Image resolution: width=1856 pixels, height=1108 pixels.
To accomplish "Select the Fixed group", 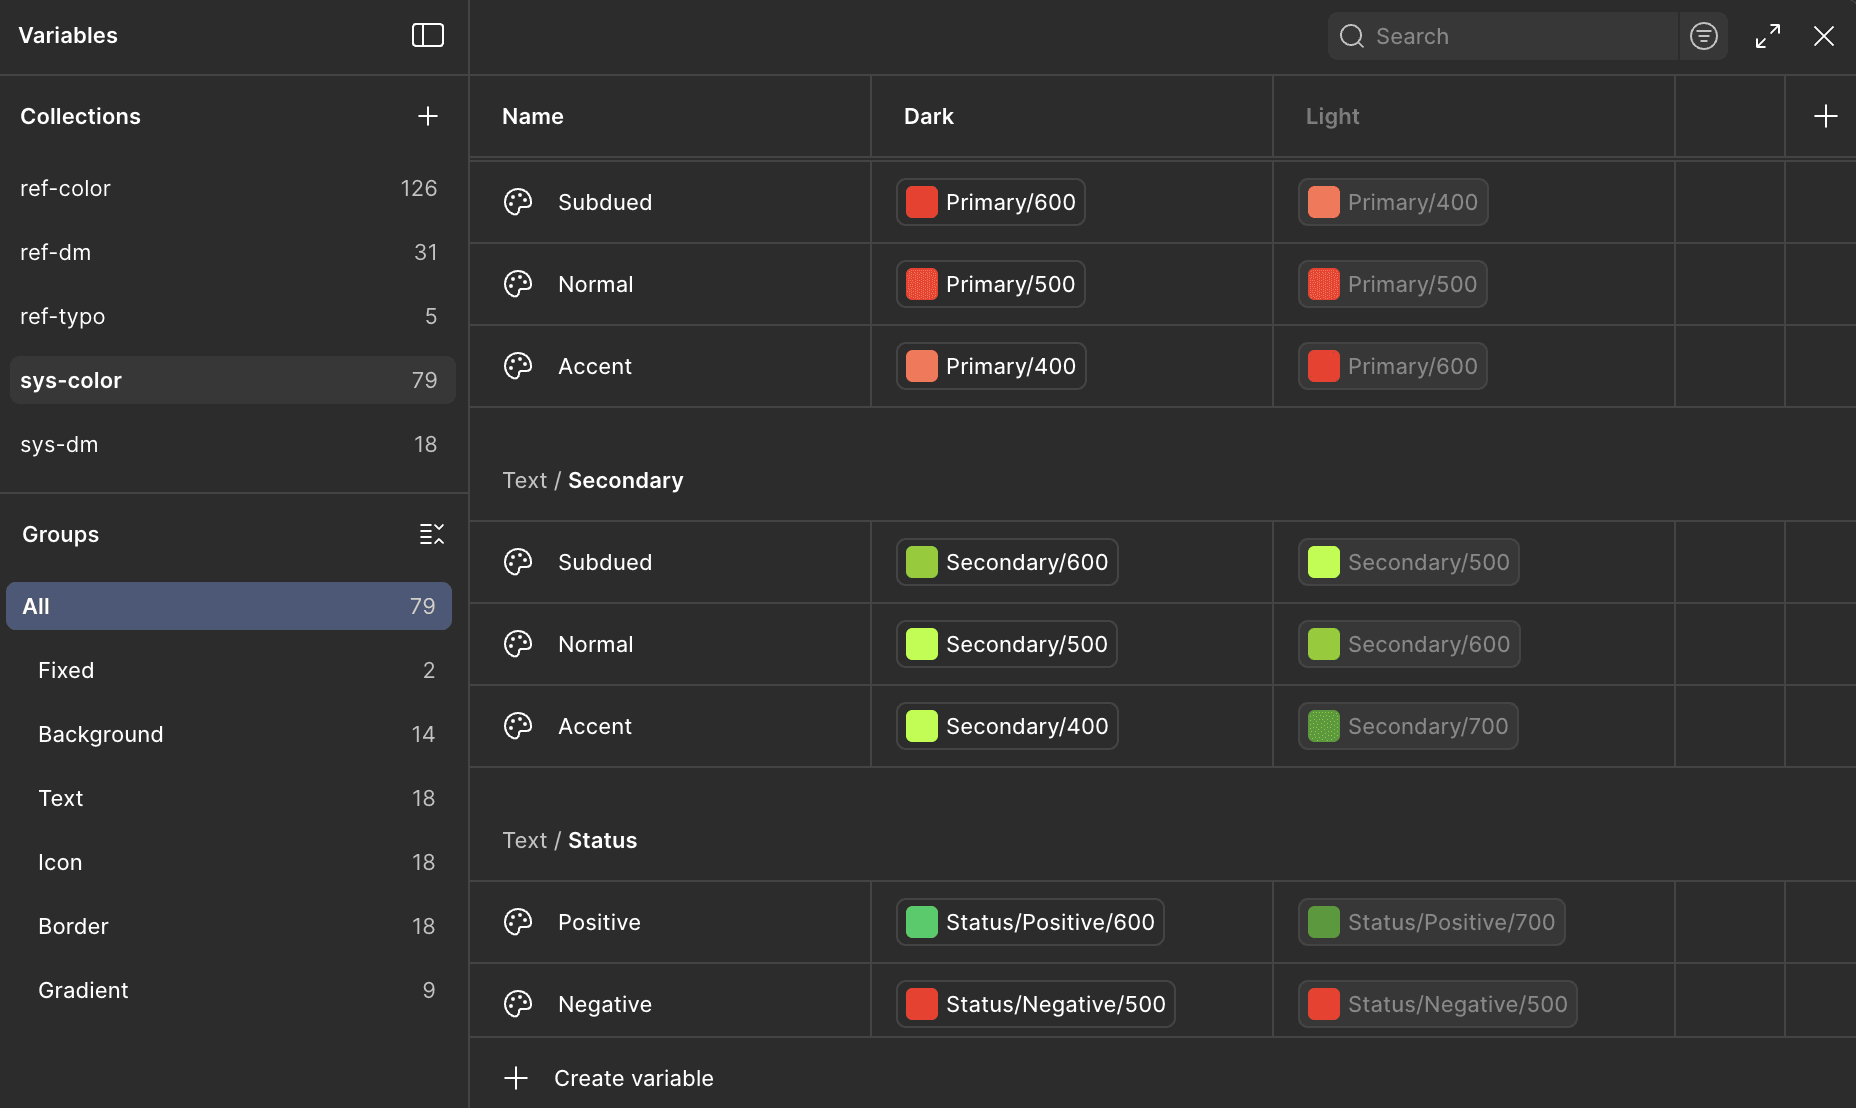I will 229,670.
